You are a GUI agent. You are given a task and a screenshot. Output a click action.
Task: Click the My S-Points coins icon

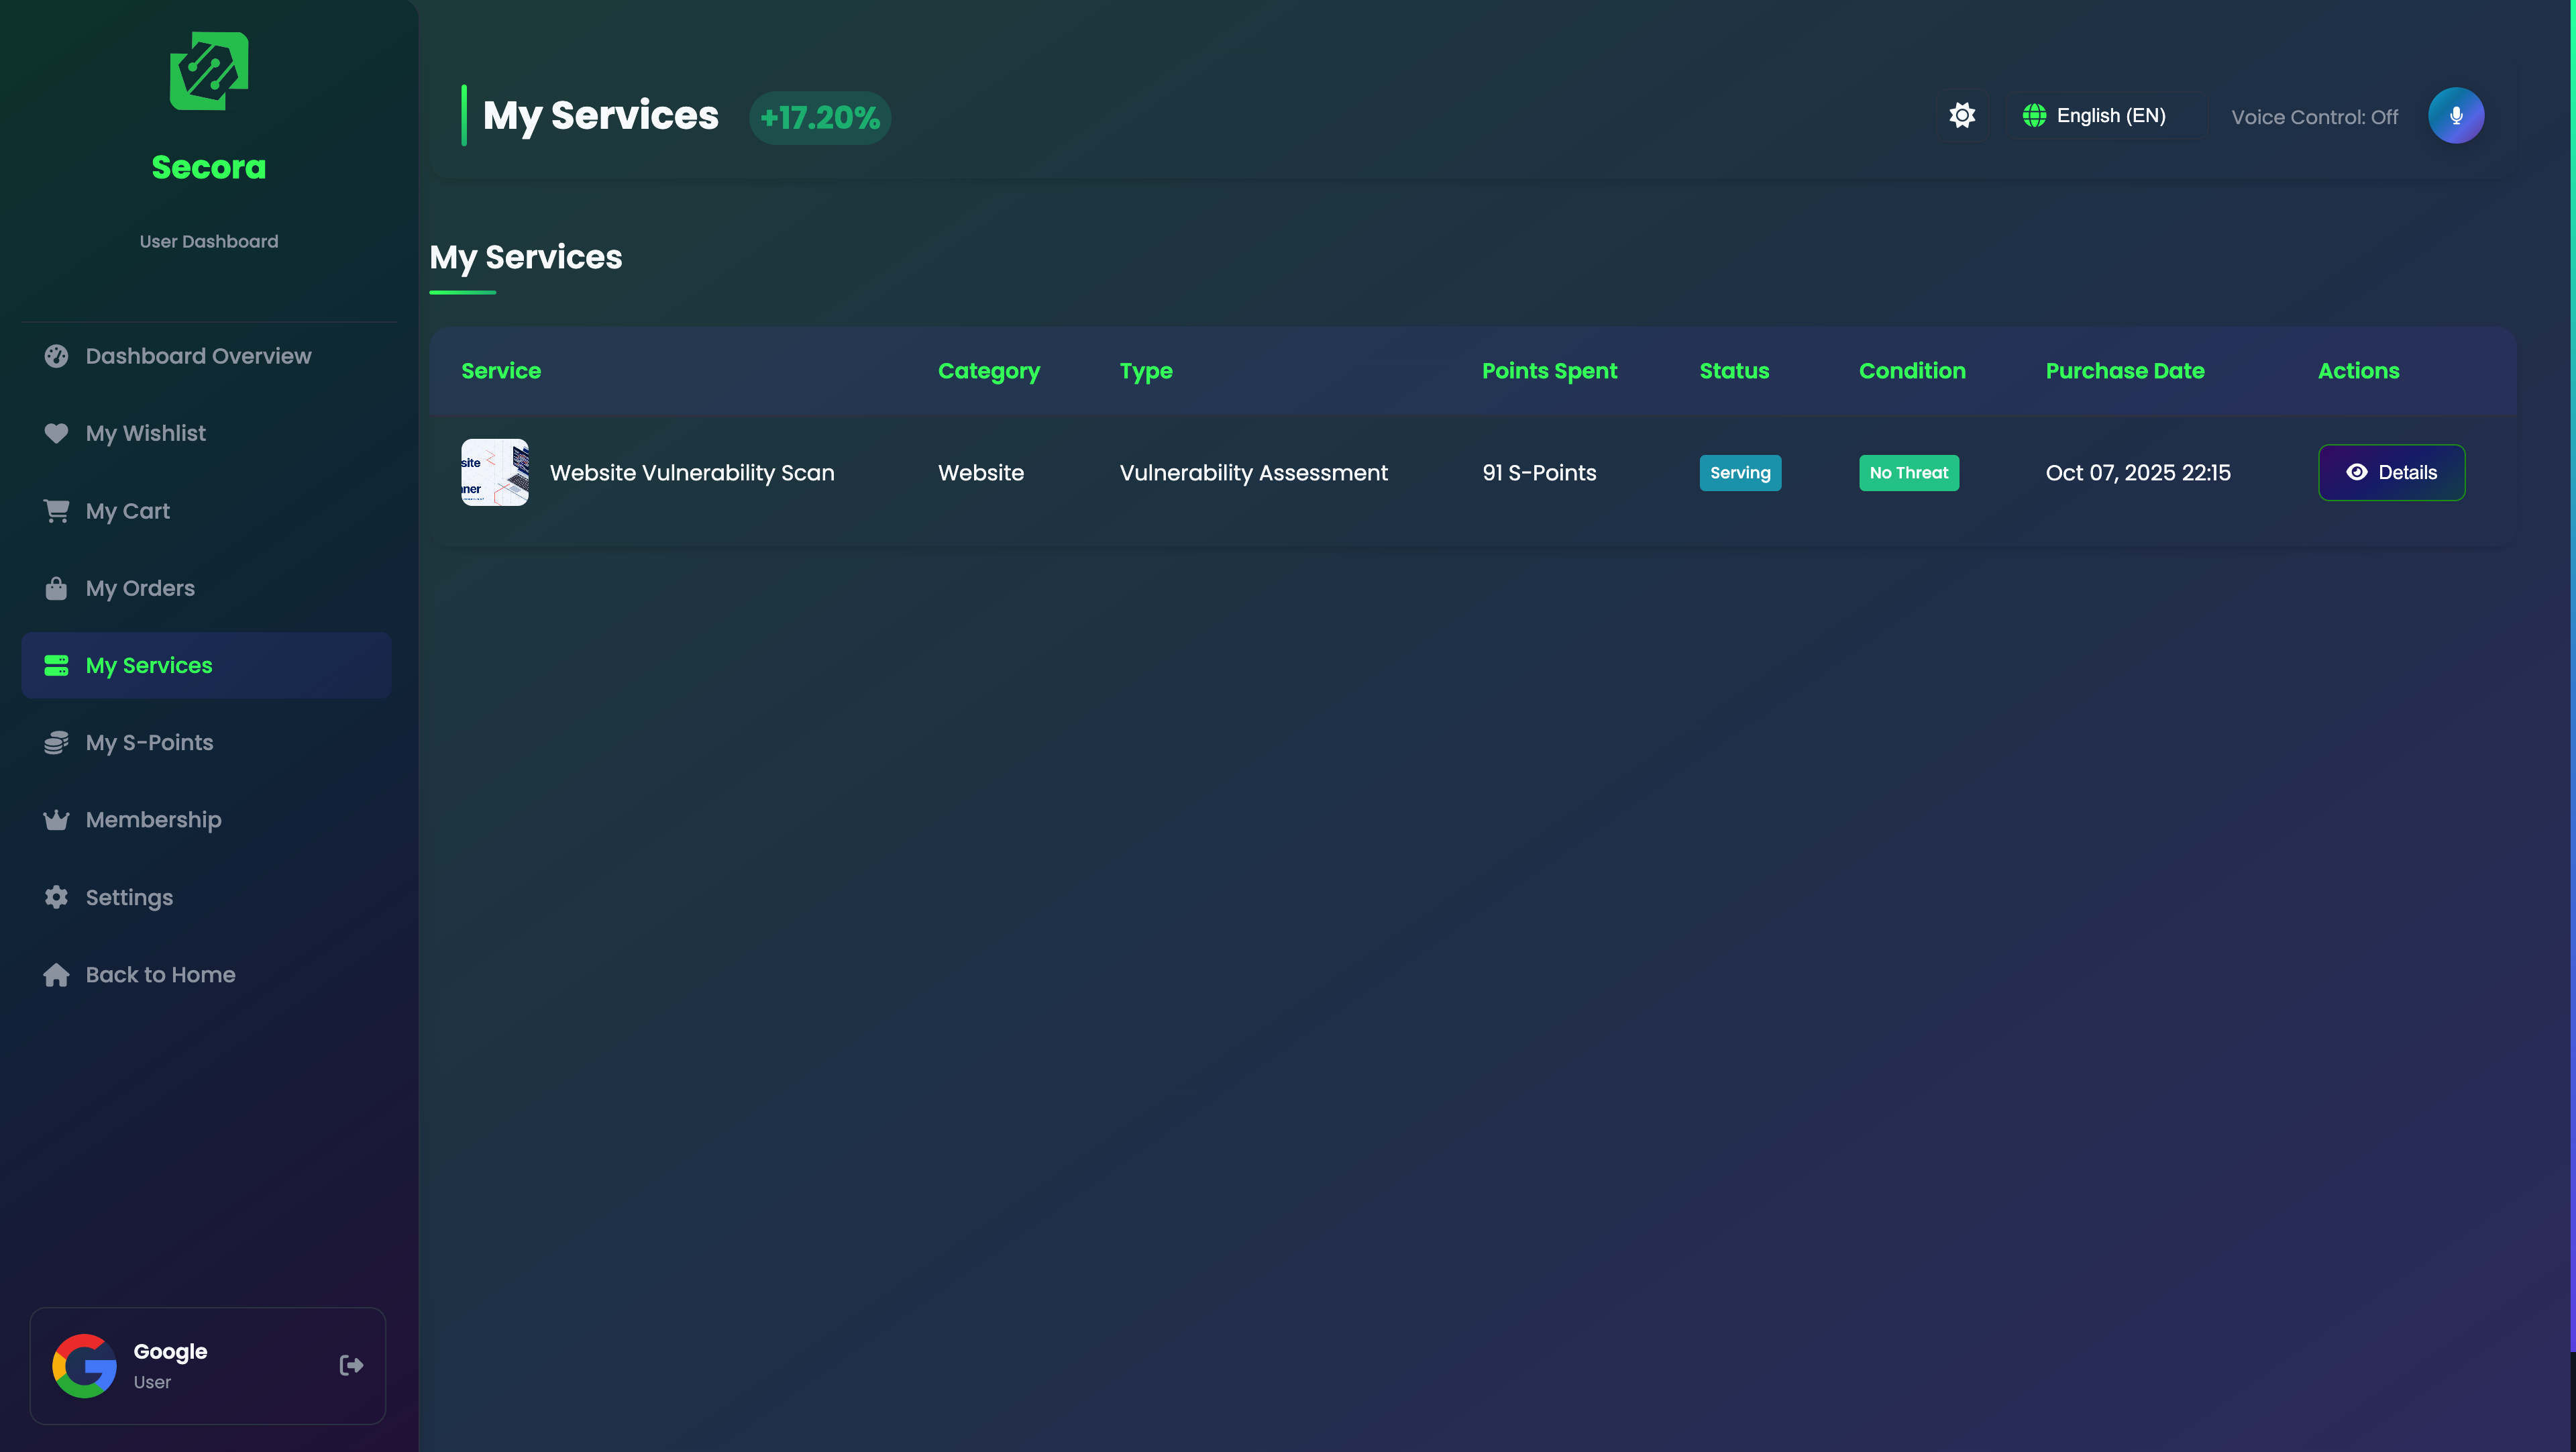pos(56,742)
